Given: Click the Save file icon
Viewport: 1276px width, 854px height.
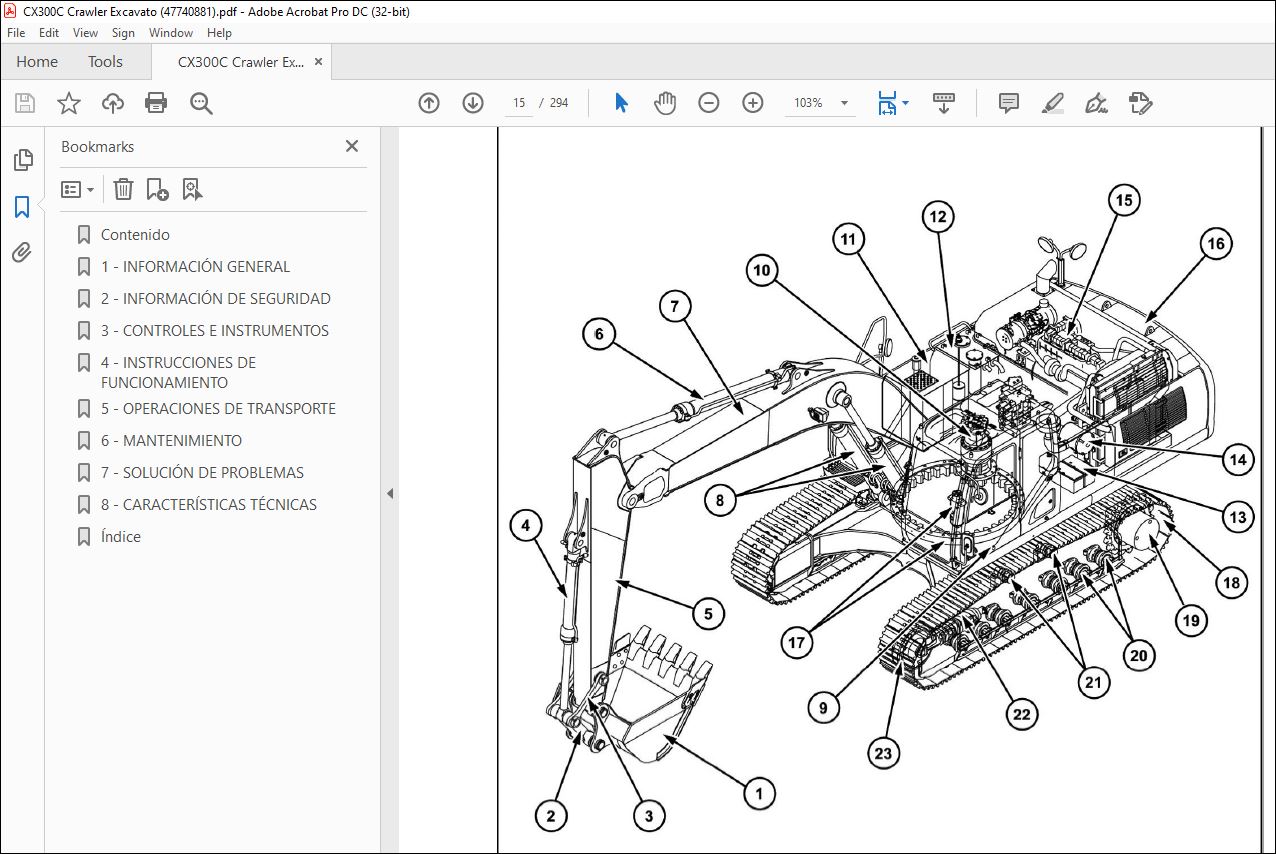Looking at the screenshot, I should point(25,103).
